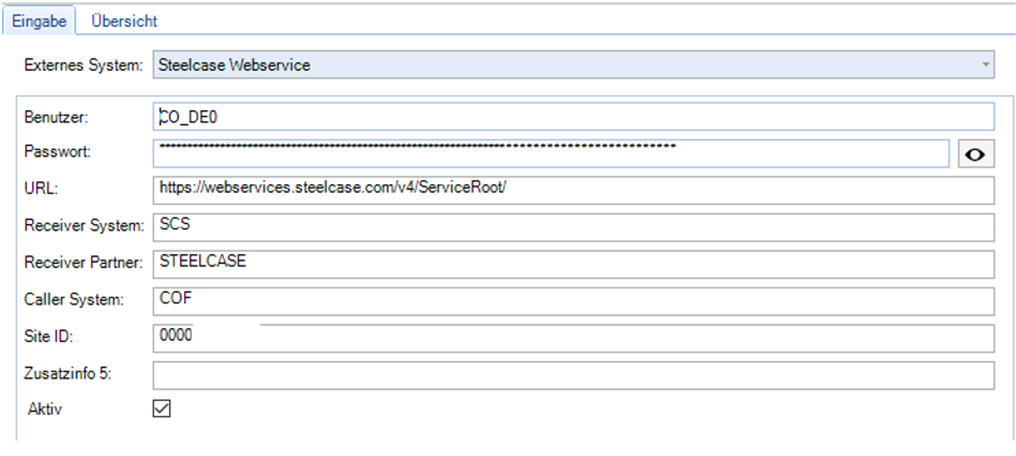Viewport: 1016px width, 456px height.
Task: Select the Eingabe tab
Action: pos(39,20)
